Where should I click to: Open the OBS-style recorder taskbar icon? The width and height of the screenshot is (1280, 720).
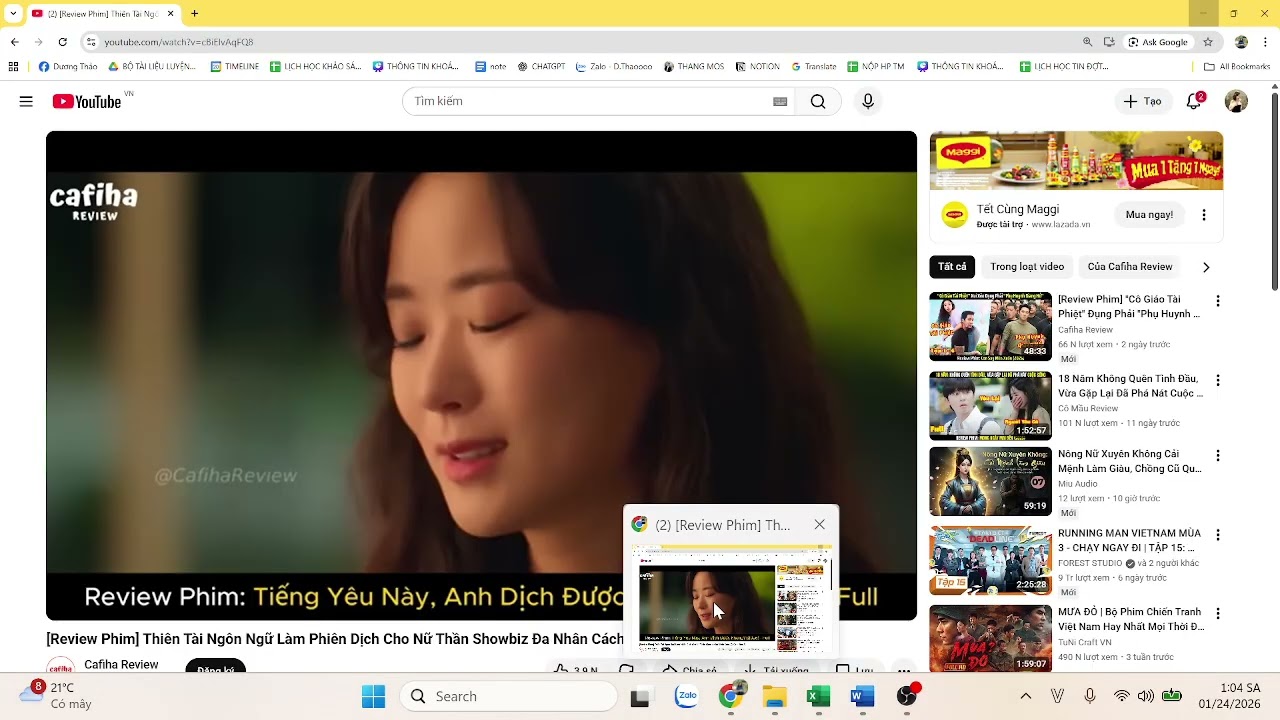[x=907, y=697]
